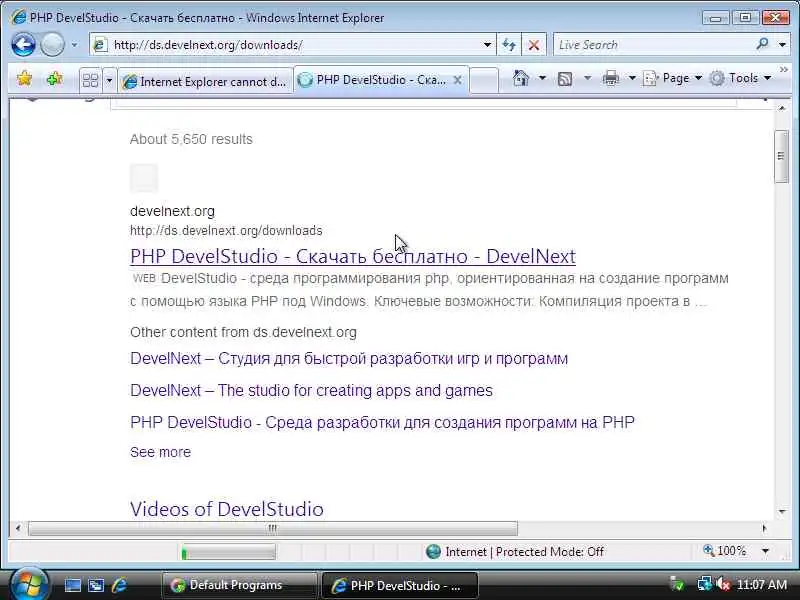Image resolution: width=800 pixels, height=600 pixels.
Task: Expand the zoom level dropdown arrow
Action: pos(765,551)
